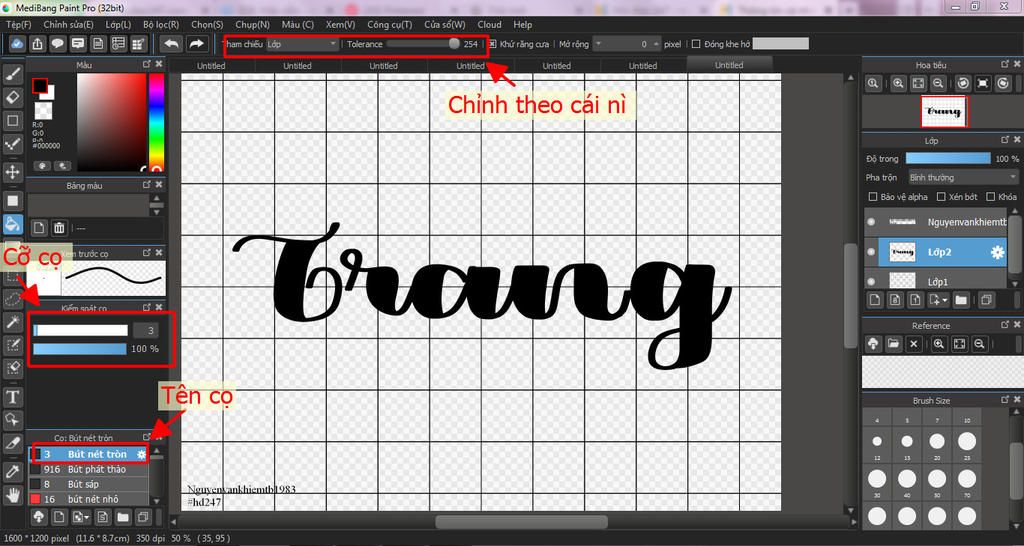Switch to the first Untitled tab
Viewport: 1024px width, 546px height.
211,65
